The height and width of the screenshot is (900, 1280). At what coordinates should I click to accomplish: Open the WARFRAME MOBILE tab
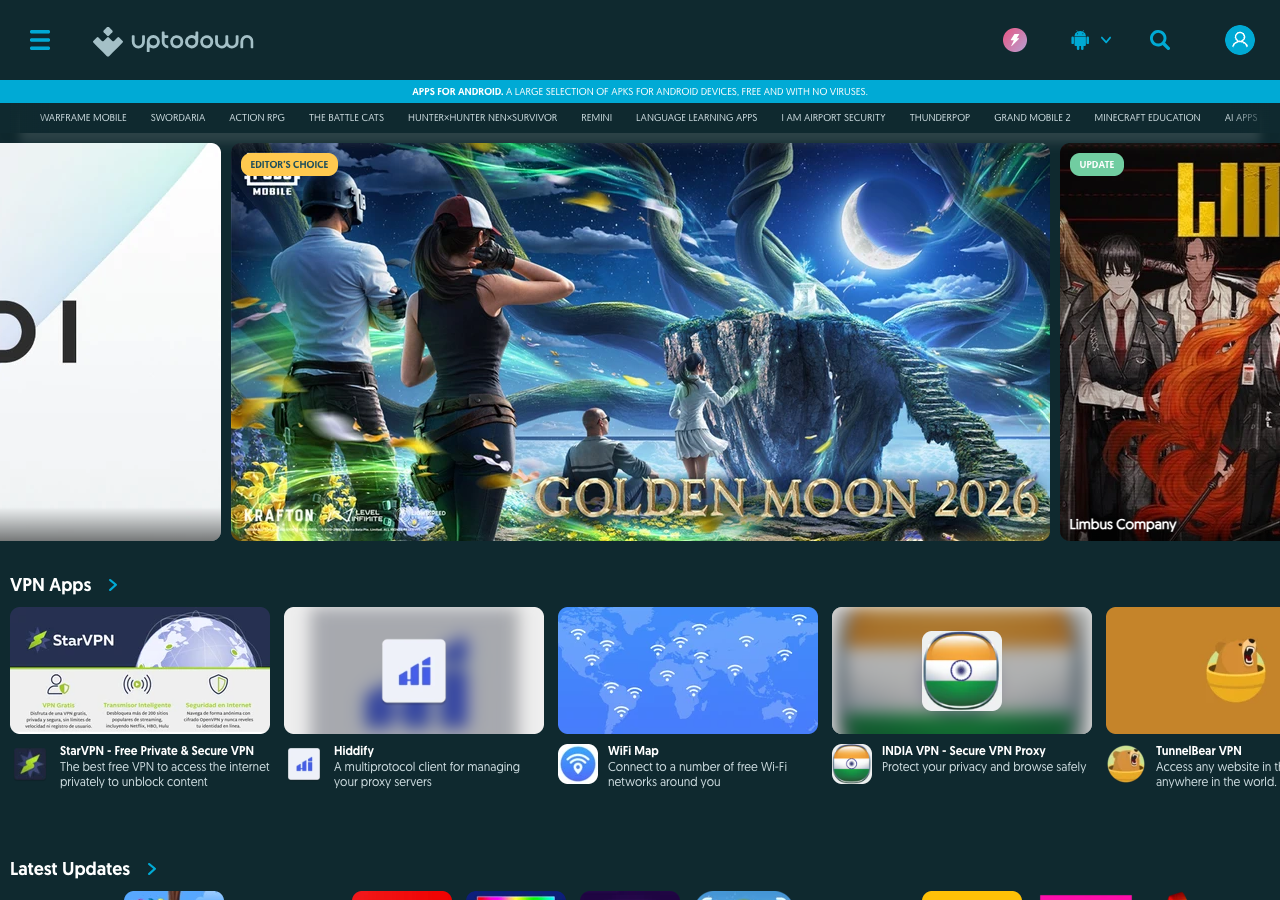tap(83, 117)
